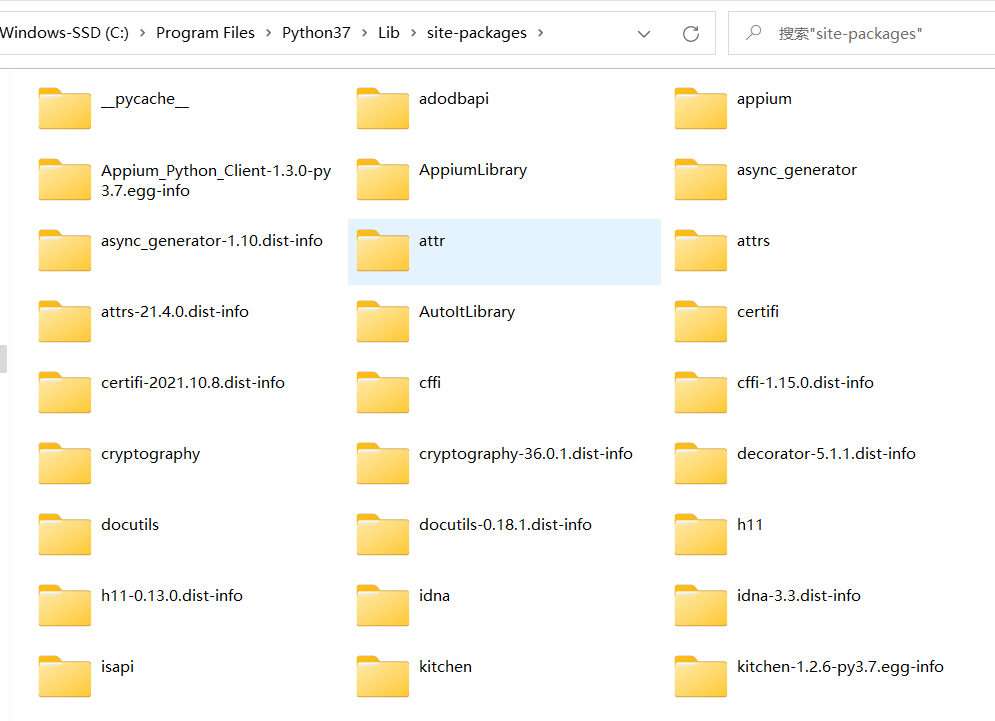Select the attrs-21.4.0.dist-info folder icon
This screenshot has height=721, width=995.
[65, 322]
